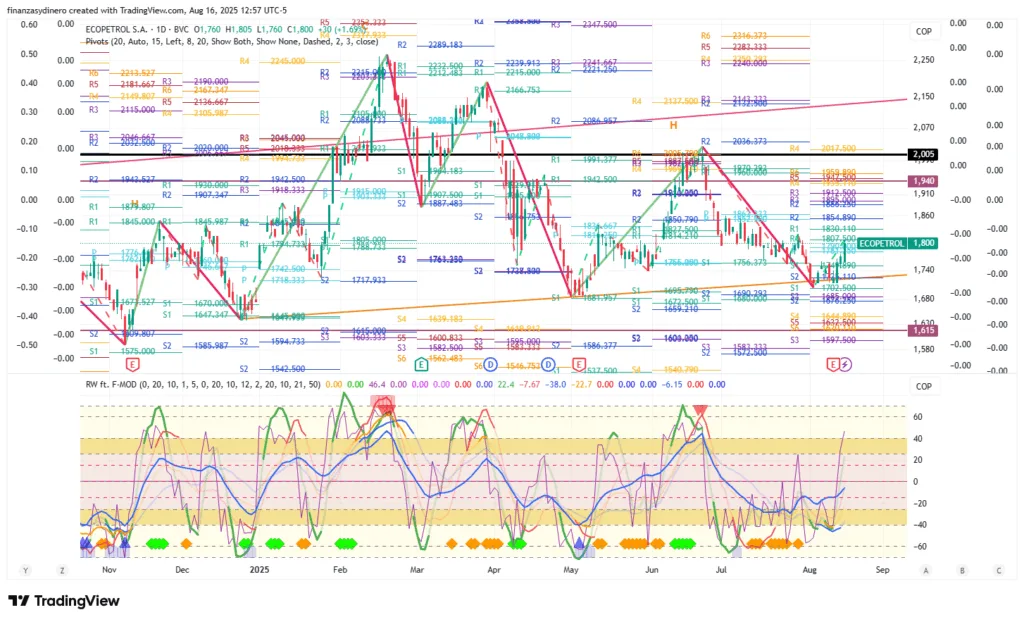Click the Pivots indicator legend text
The width and height of the screenshot is (1024, 622).
point(232,41)
